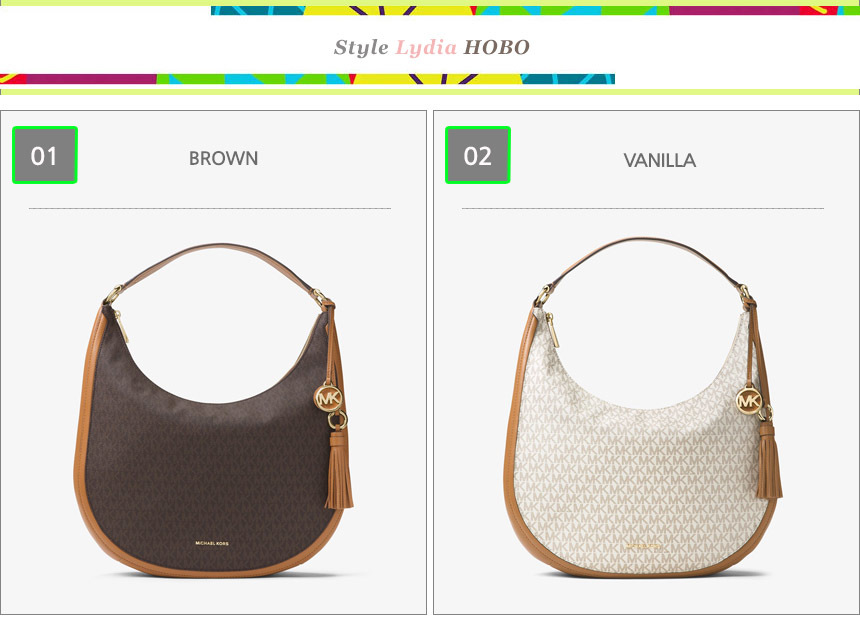The height and width of the screenshot is (618, 860).
Task: Open the brown Lydia hobo bag image
Action: click(x=214, y=410)
